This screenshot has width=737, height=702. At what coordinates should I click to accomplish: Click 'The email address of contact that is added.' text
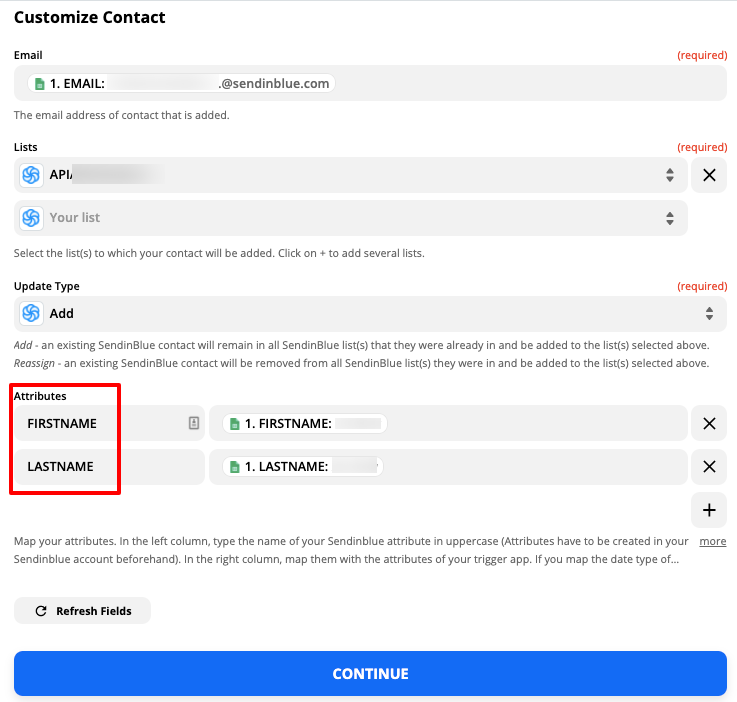122,115
